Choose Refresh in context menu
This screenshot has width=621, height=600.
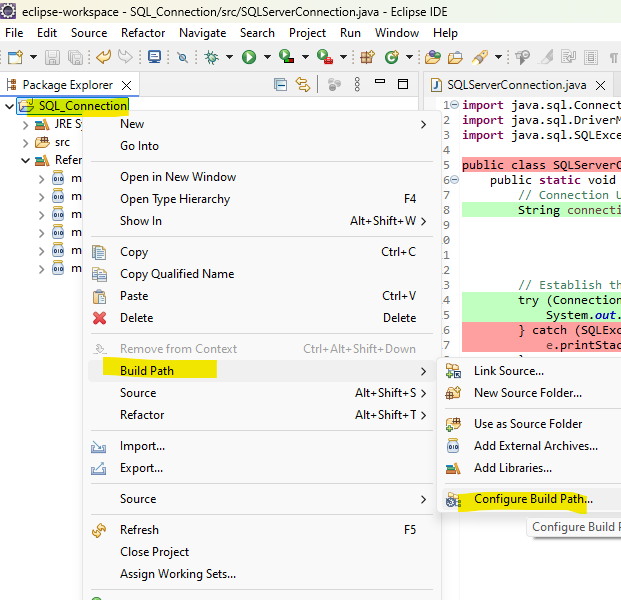pos(261,530)
